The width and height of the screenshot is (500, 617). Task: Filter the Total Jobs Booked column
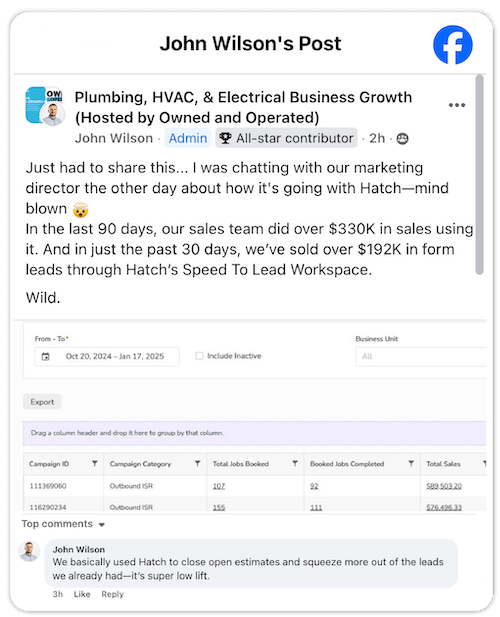click(295, 464)
